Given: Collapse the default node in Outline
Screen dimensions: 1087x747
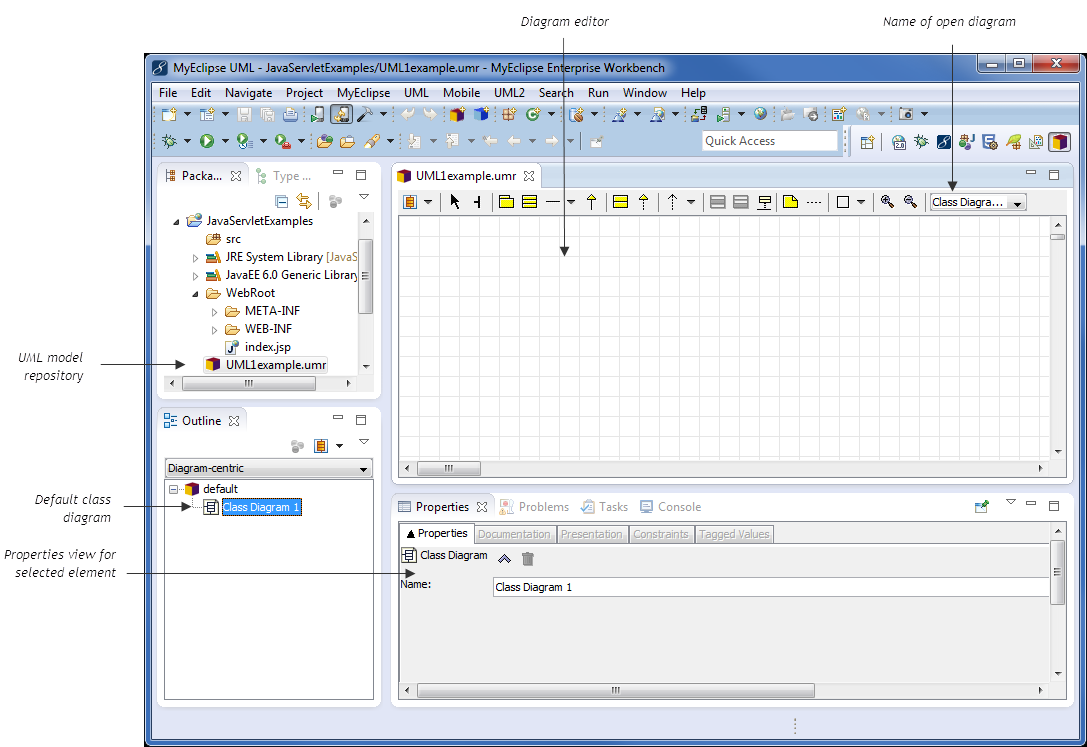Looking at the screenshot, I should (174, 489).
